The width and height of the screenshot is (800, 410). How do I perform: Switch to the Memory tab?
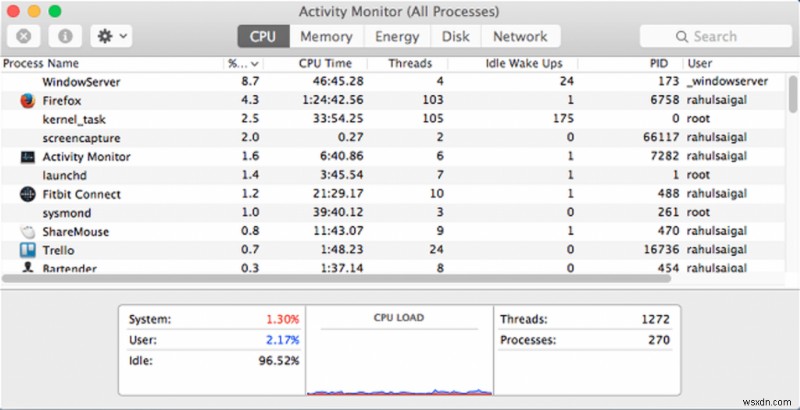[327, 36]
